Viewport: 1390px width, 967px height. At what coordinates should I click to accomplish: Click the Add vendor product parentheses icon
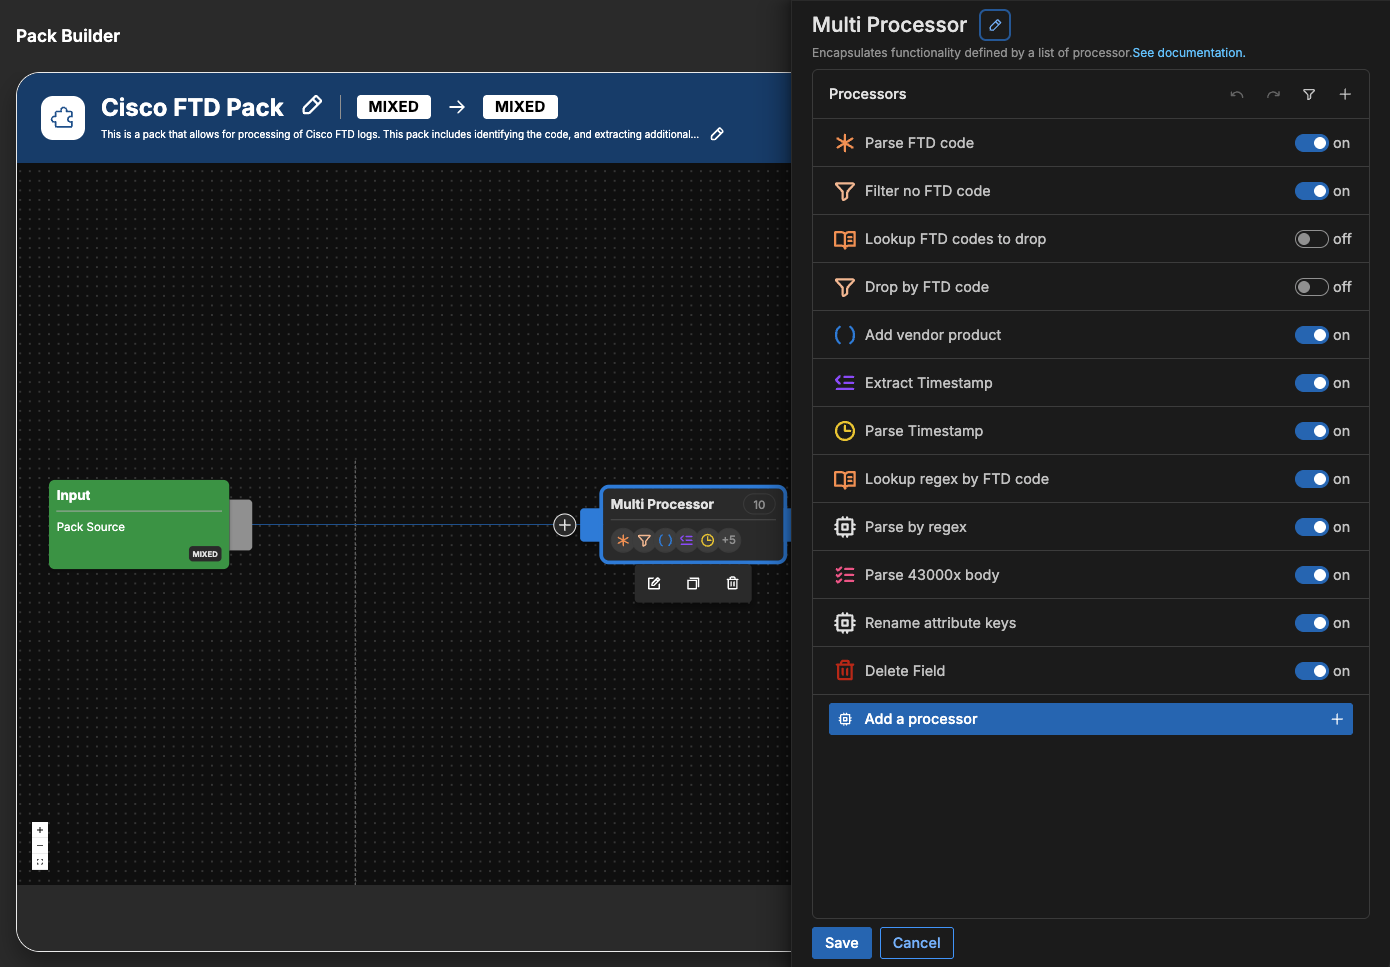pyautogui.click(x=845, y=335)
